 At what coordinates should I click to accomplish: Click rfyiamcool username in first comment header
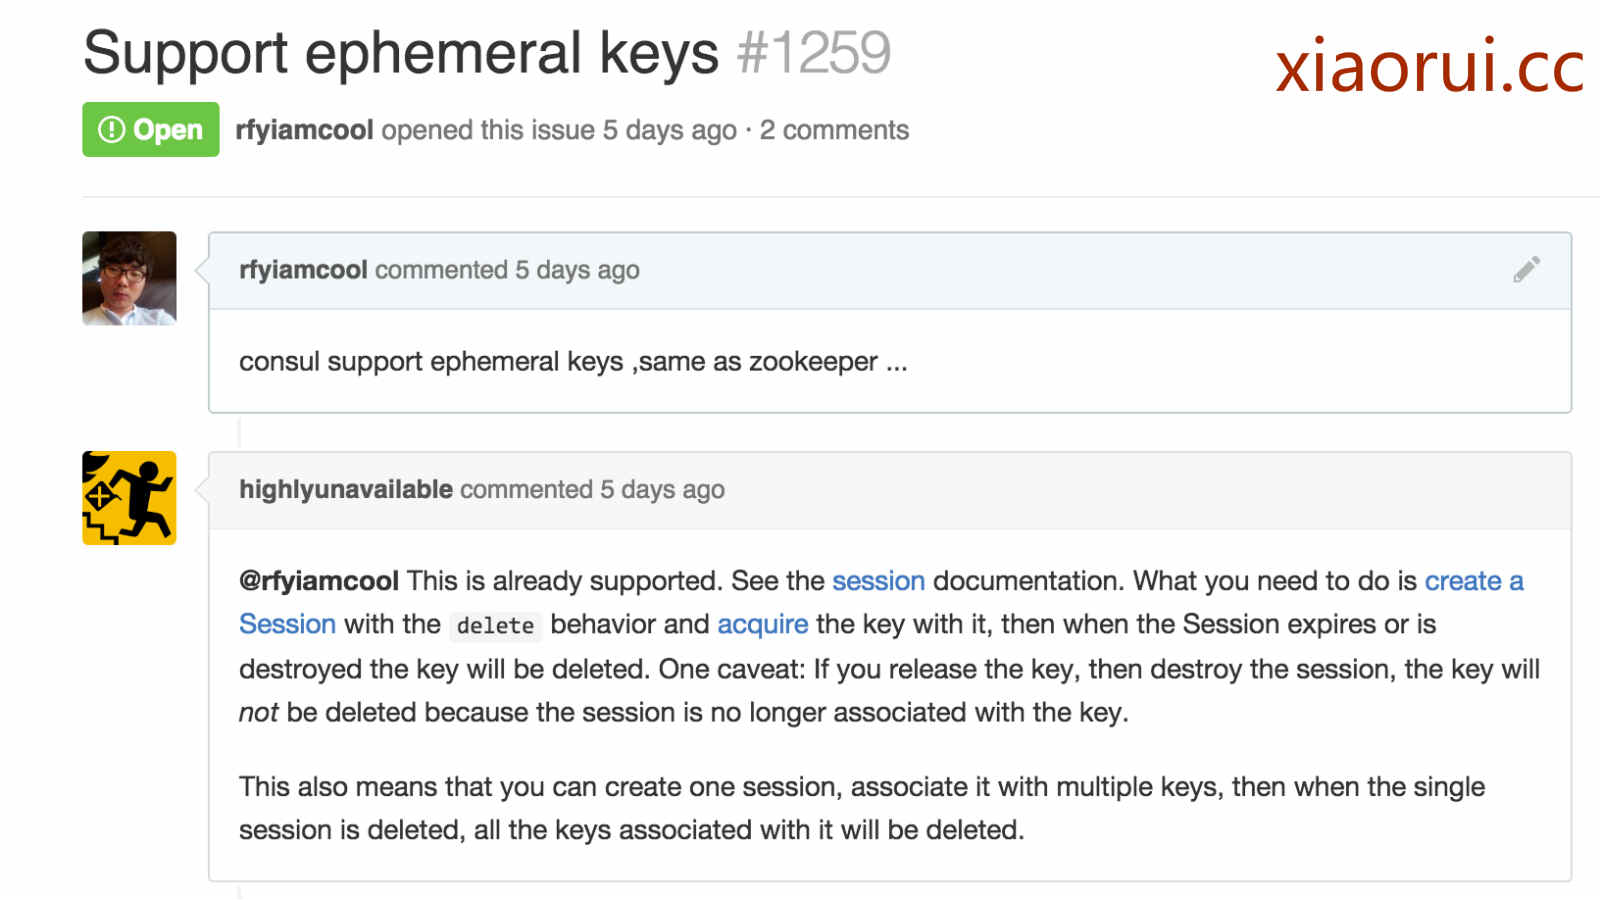pos(303,270)
